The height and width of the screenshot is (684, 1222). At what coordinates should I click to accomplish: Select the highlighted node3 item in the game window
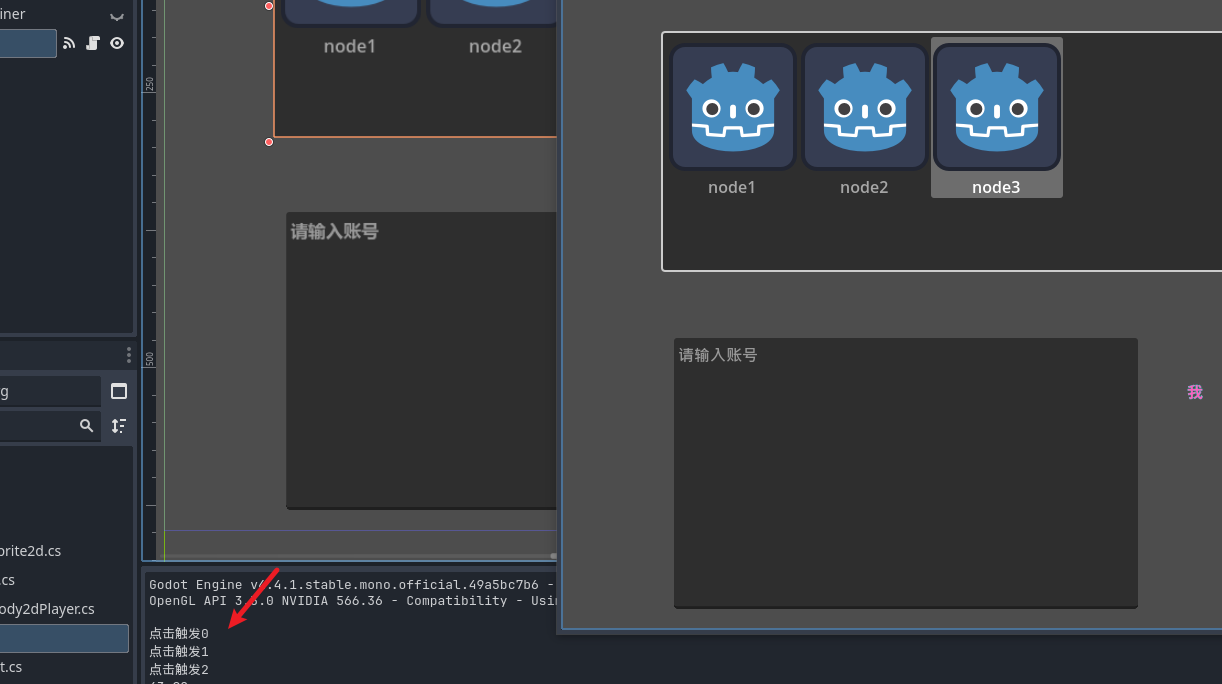point(996,118)
